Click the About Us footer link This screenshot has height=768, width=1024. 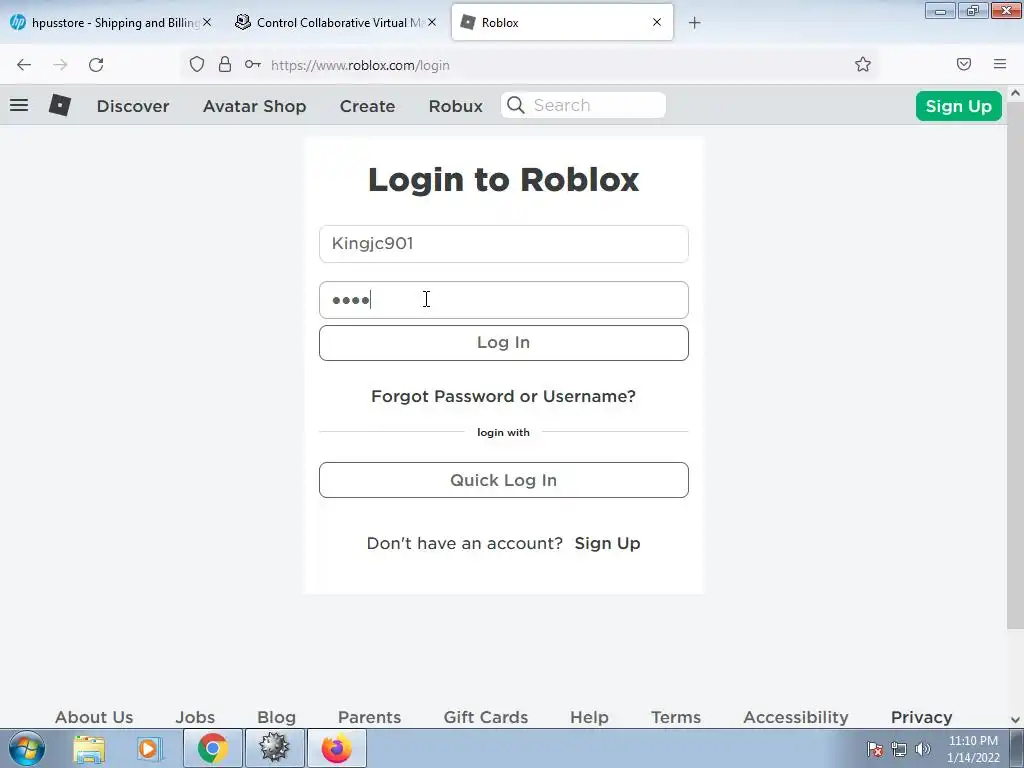94,717
